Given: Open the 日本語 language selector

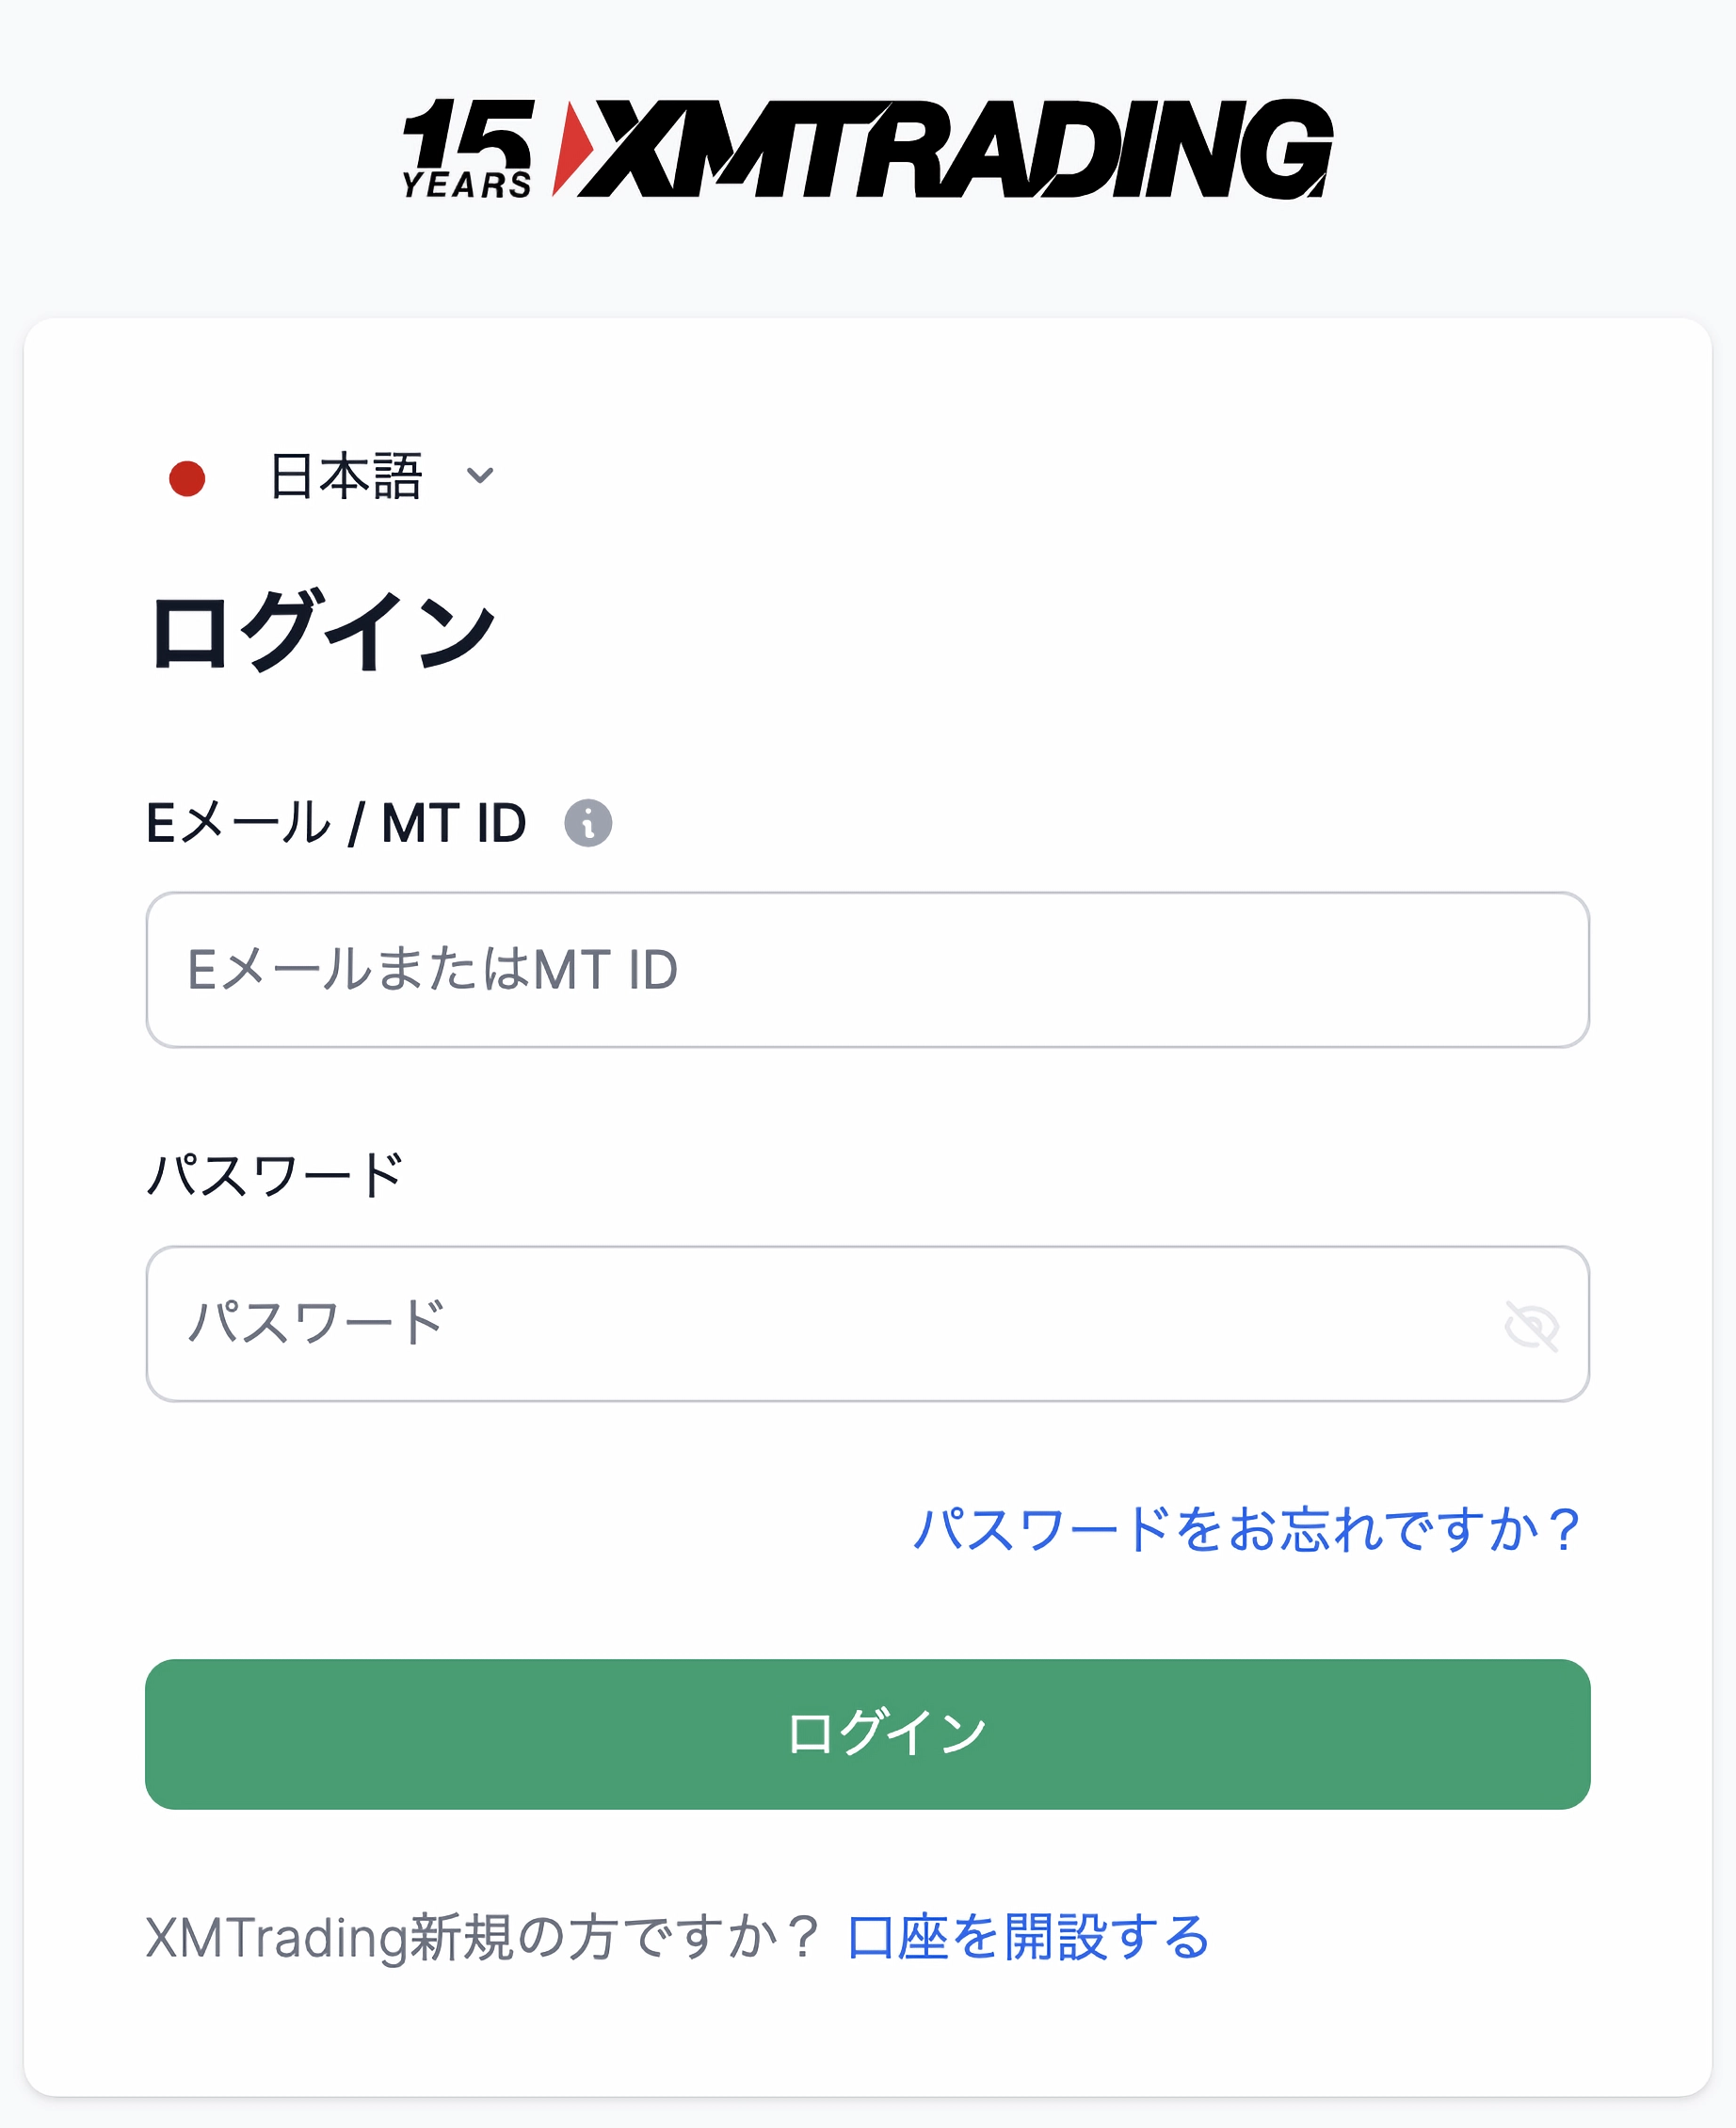Looking at the screenshot, I should (x=346, y=476).
